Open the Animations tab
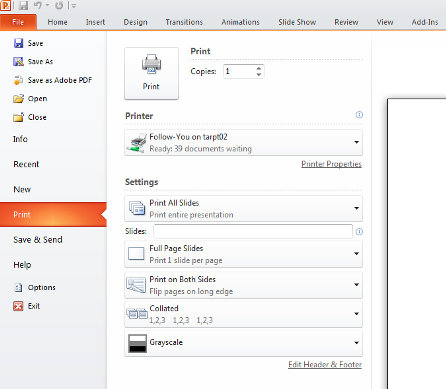Viewport: 446px width, 389px height. pyautogui.click(x=240, y=22)
